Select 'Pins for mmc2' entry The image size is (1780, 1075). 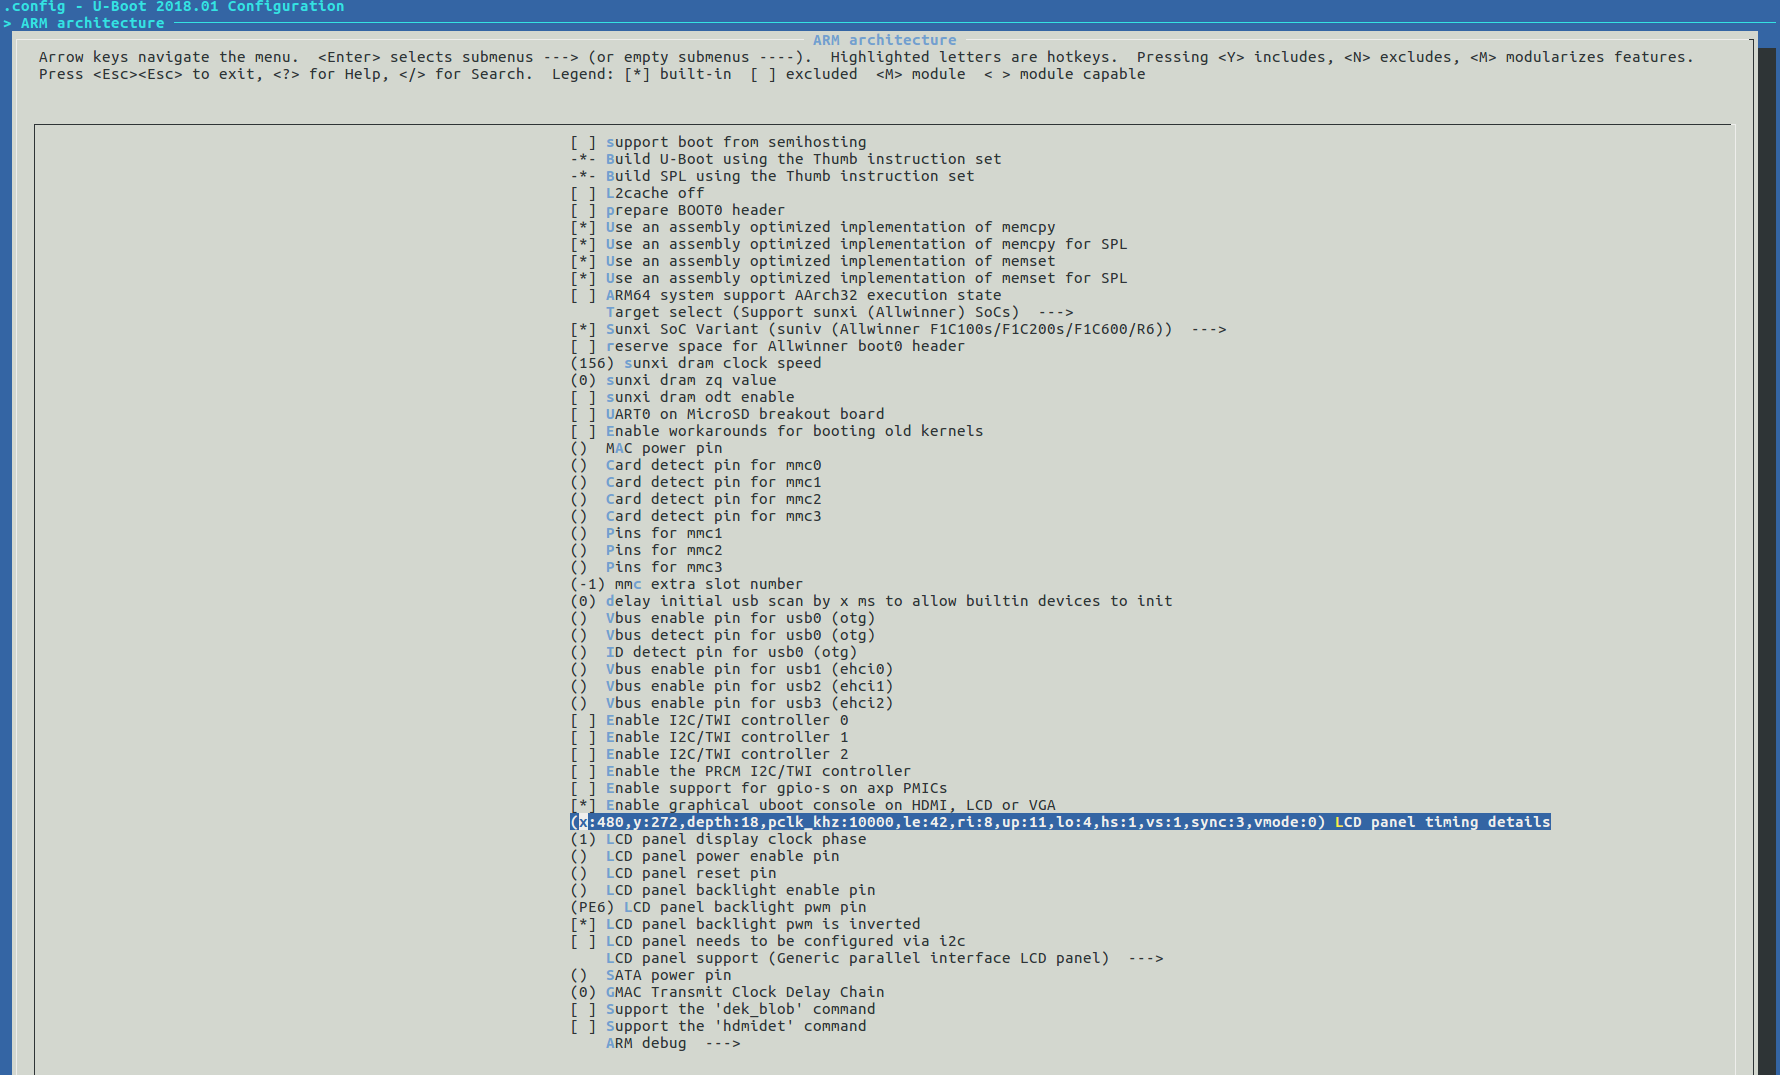(646, 550)
